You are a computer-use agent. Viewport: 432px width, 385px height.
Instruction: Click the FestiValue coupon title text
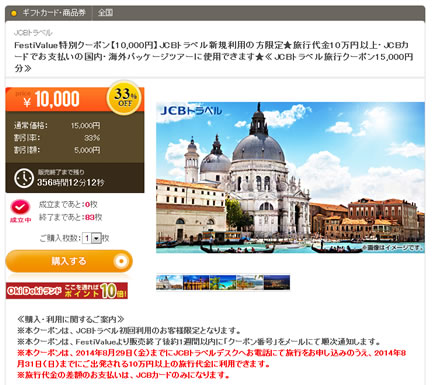click(x=214, y=57)
